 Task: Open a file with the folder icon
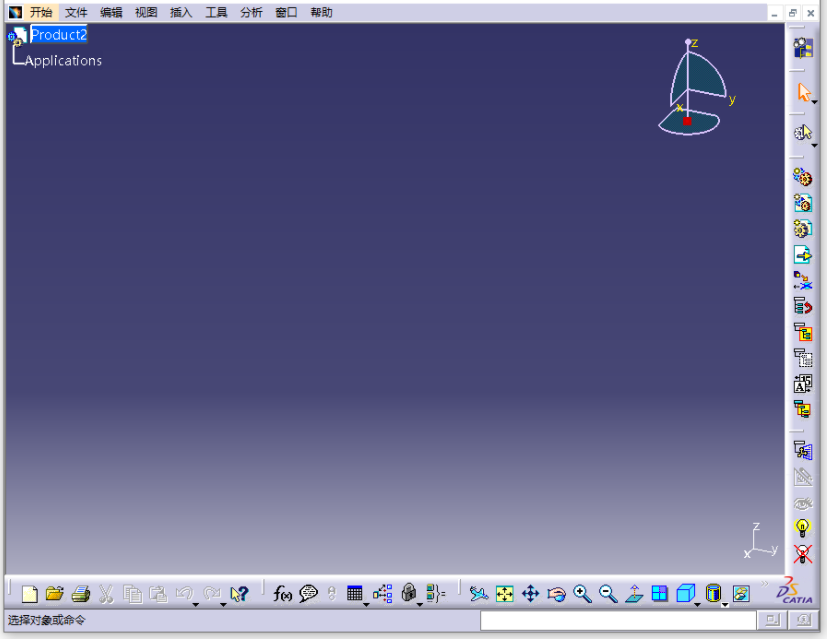click(54, 594)
